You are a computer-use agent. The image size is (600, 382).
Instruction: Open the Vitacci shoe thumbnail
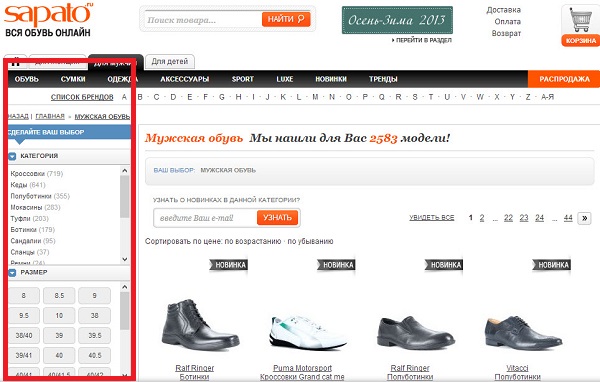pyautogui.click(x=523, y=333)
